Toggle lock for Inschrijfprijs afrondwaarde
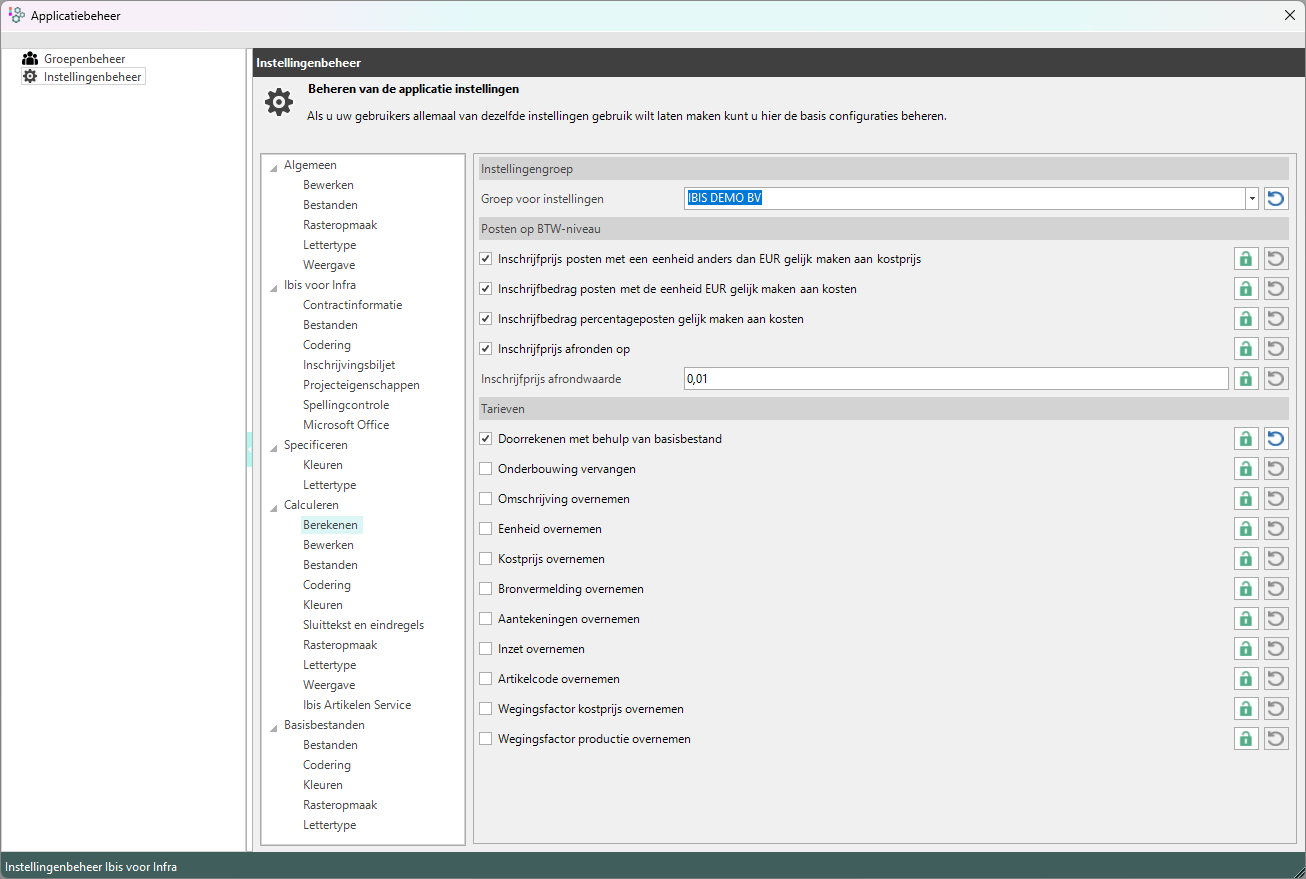 (1246, 379)
